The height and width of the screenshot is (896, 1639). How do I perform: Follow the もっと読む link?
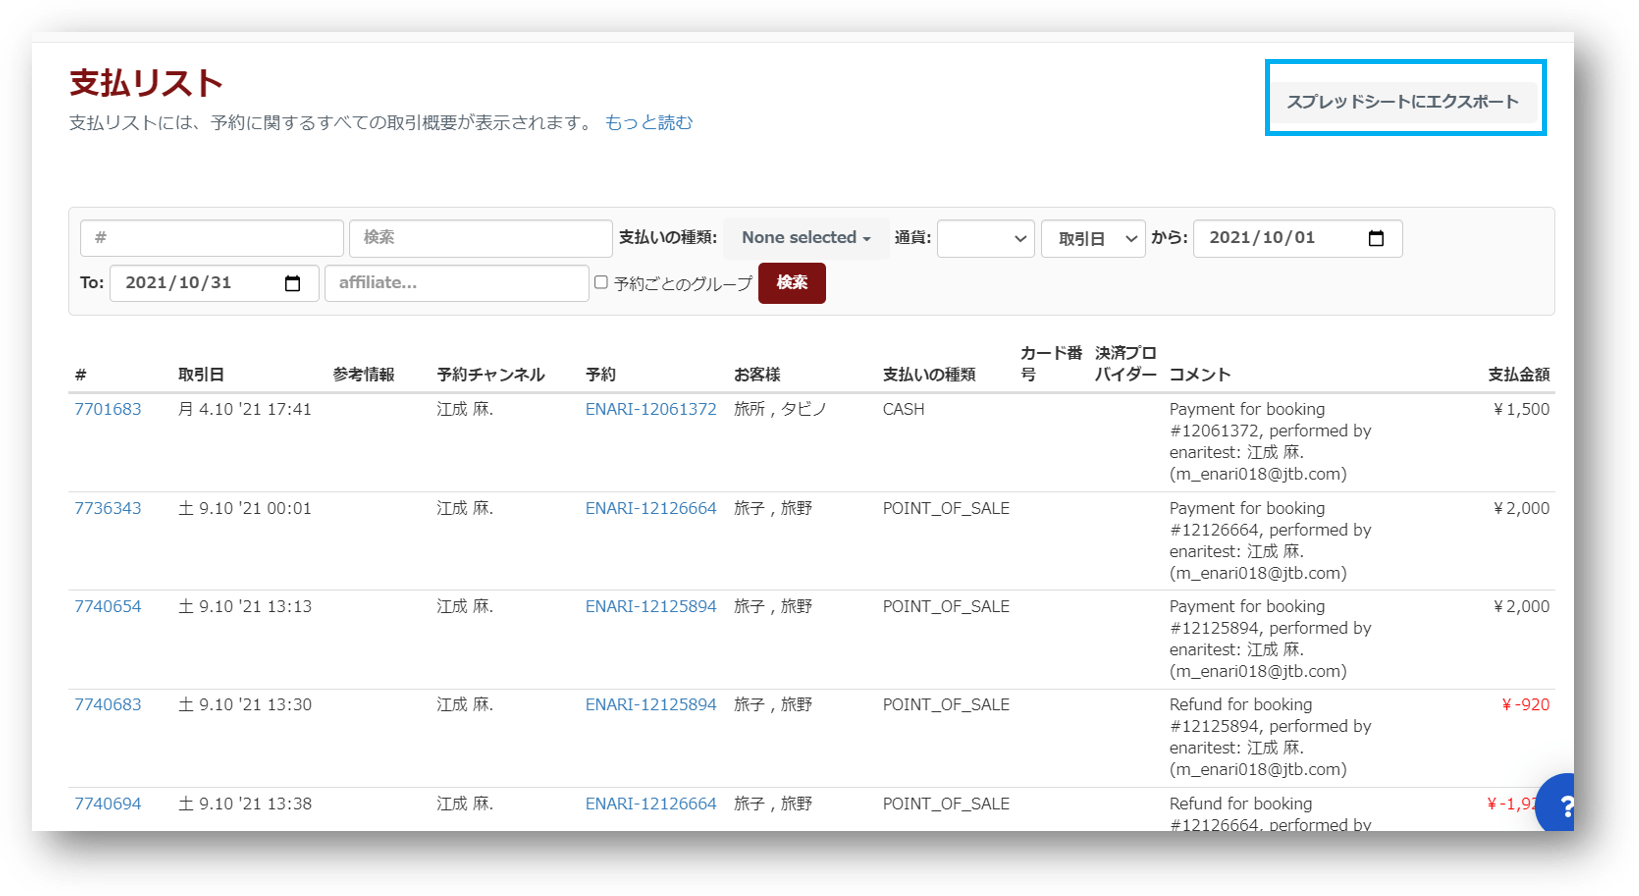pyautogui.click(x=648, y=122)
